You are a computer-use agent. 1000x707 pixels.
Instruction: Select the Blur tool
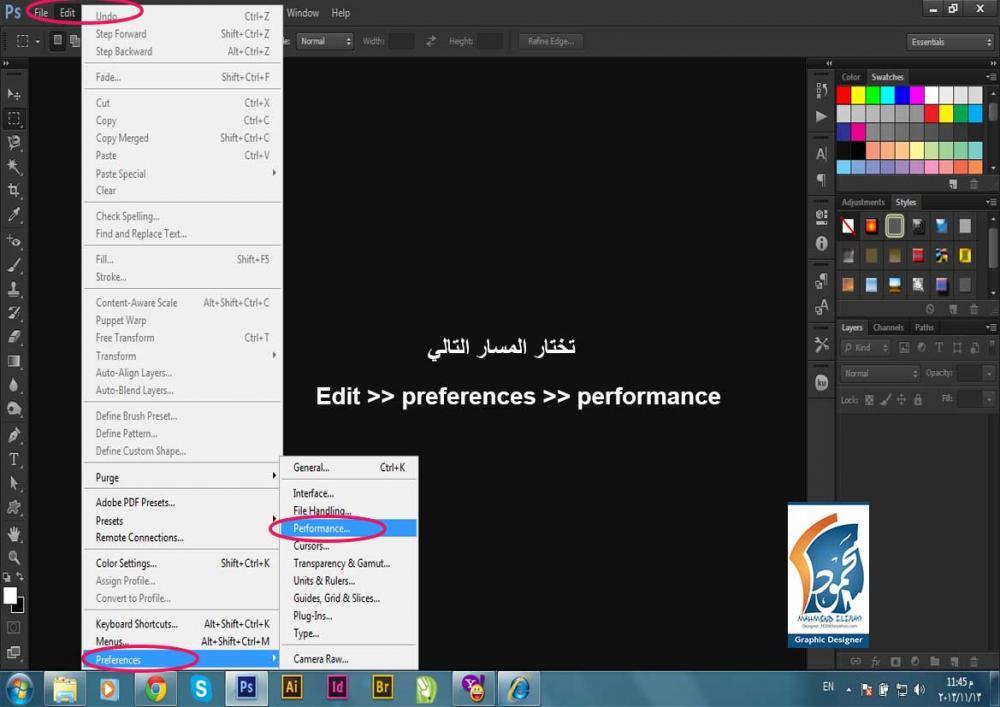coord(13,385)
